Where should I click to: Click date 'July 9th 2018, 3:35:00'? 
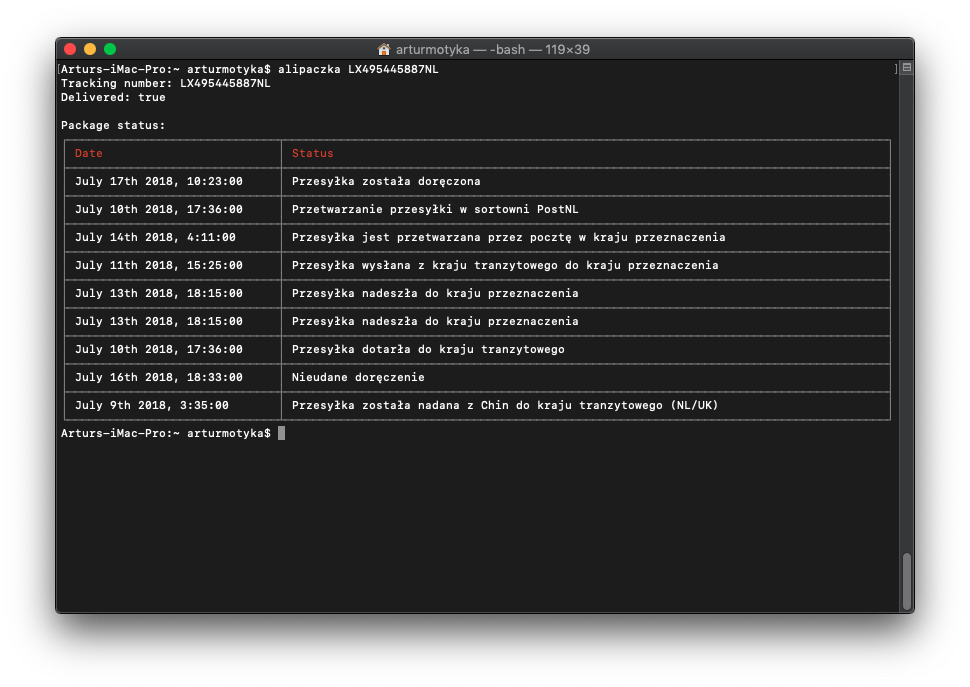[152, 406]
